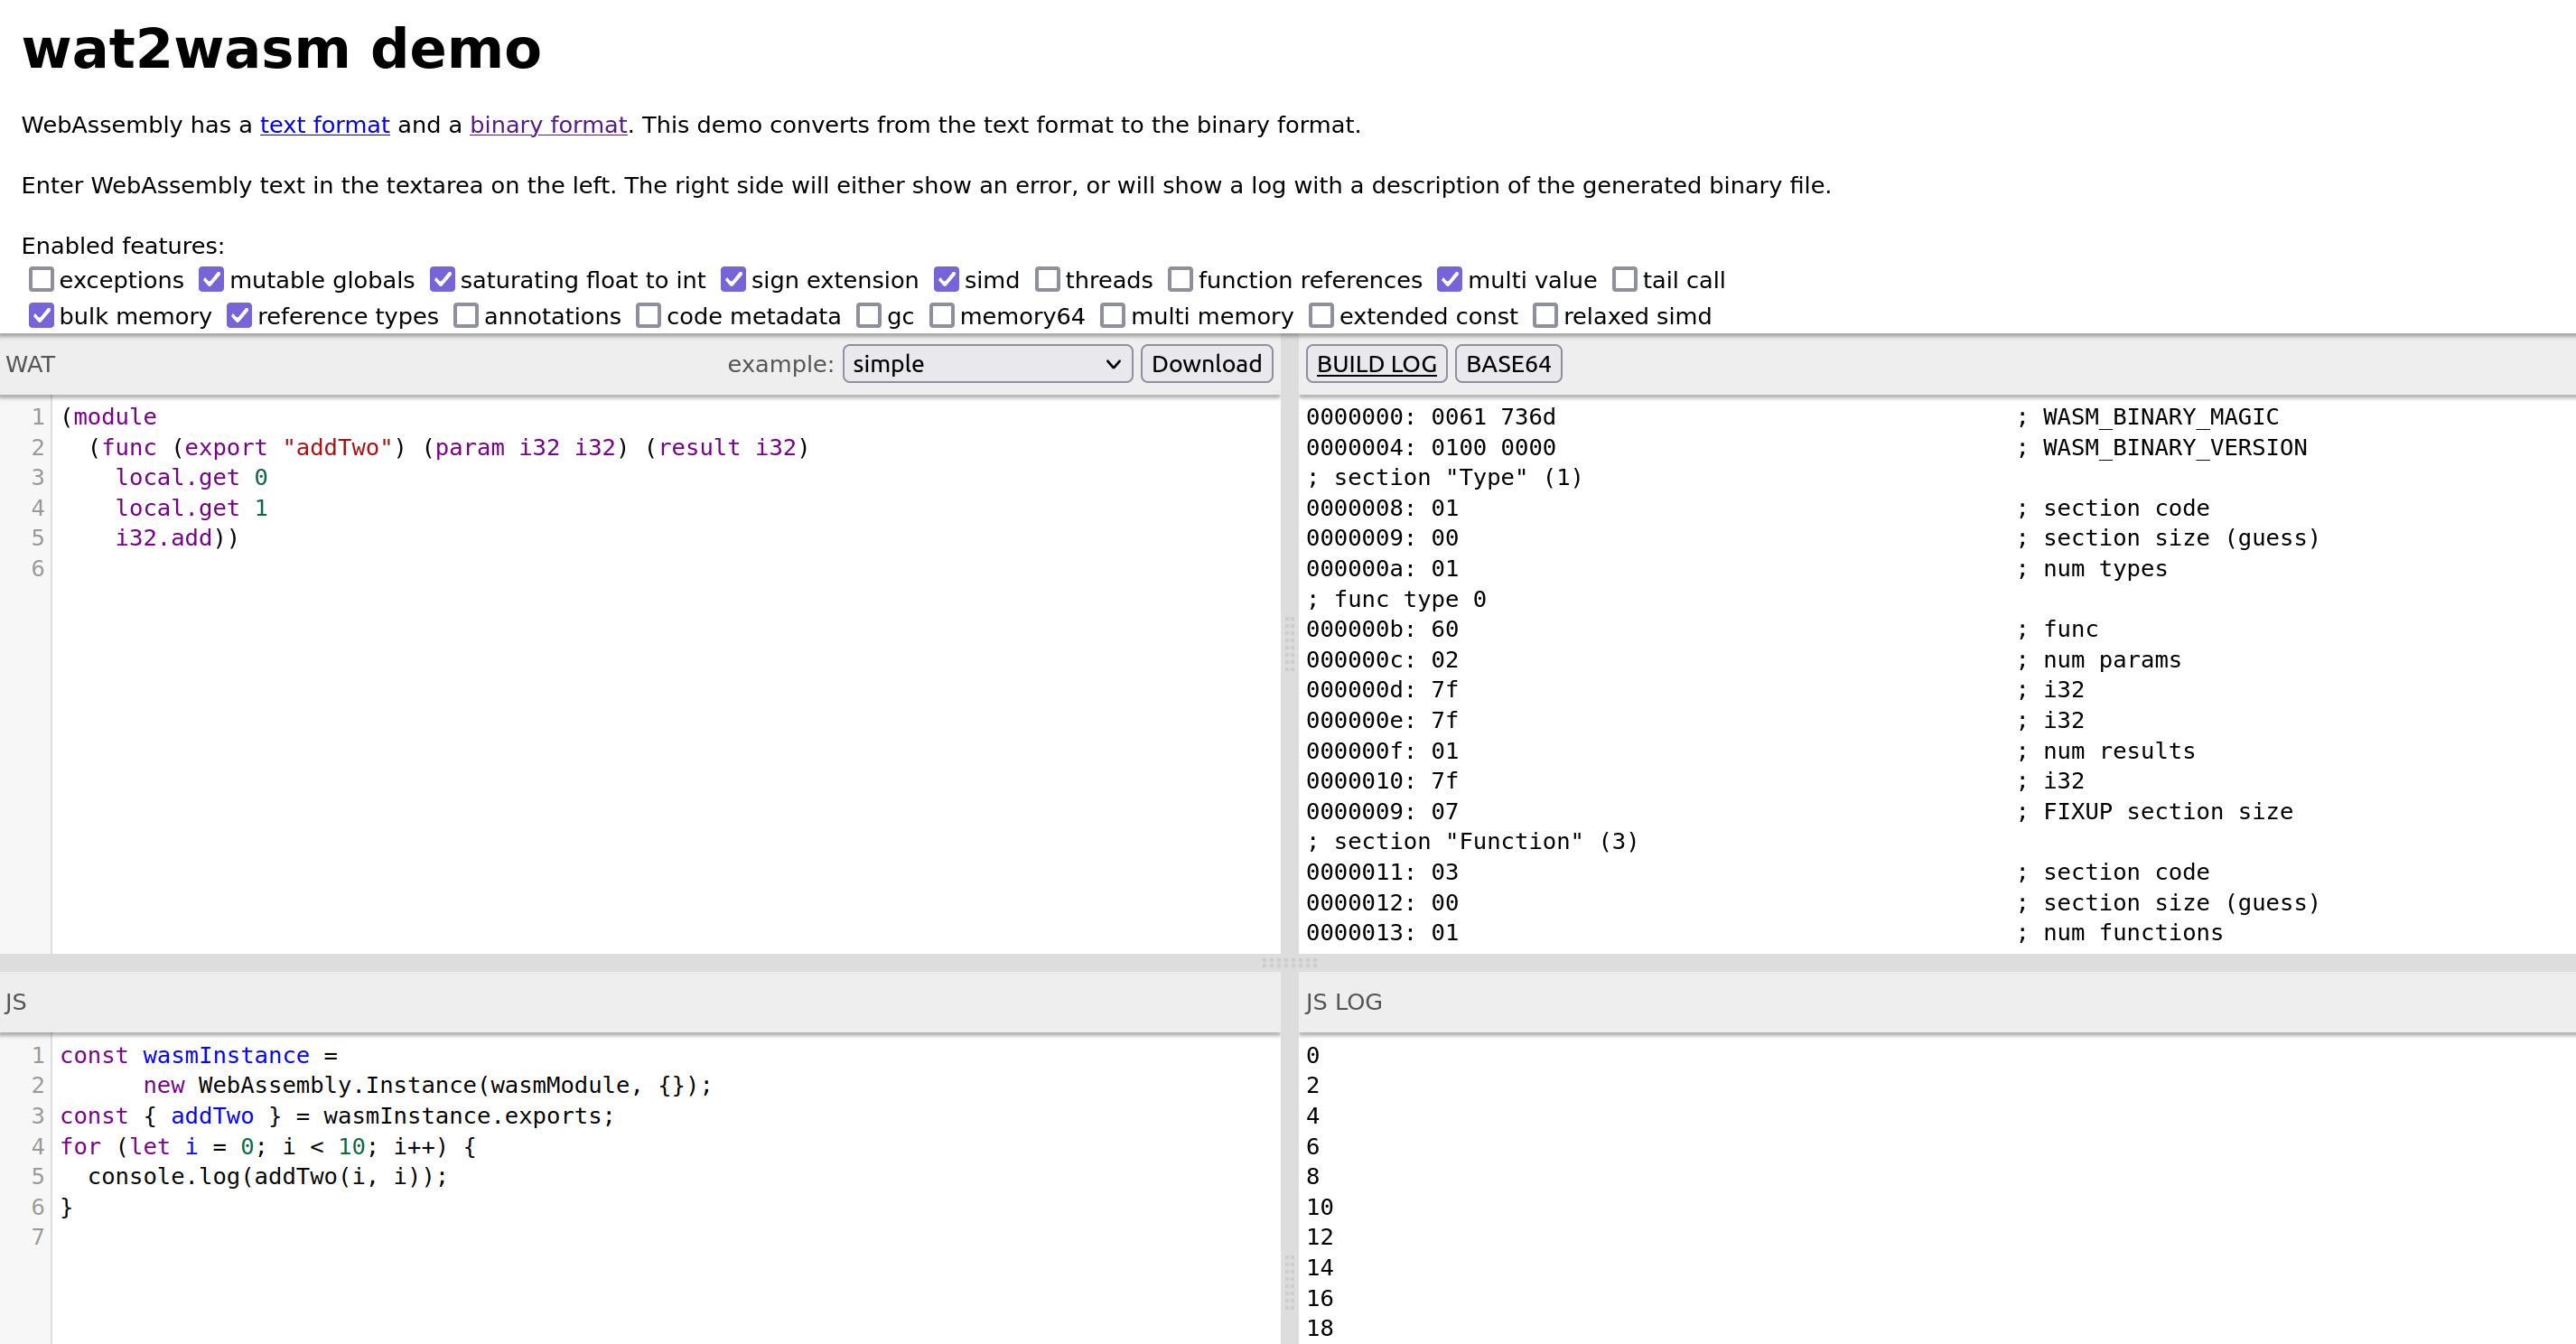Click 'local.get 0' in WAT editor
This screenshot has height=1344, width=2576.
[191, 477]
